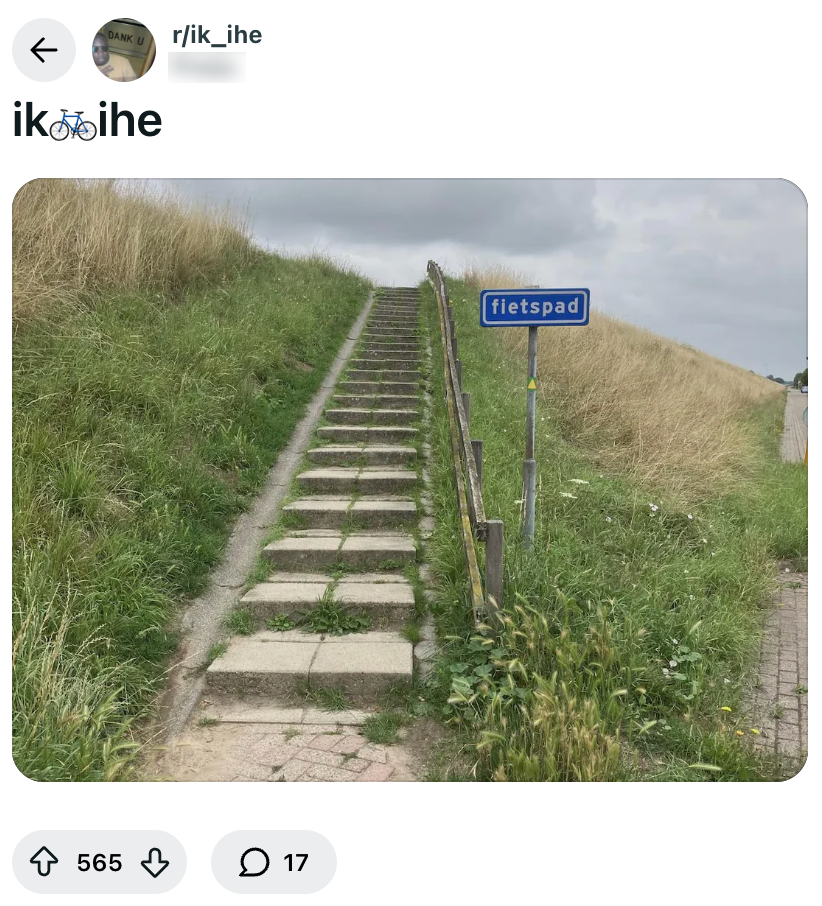The height and width of the screenshot is (906, 822).
Task: Open comments via the speech bubble icon
Action: 254,862
